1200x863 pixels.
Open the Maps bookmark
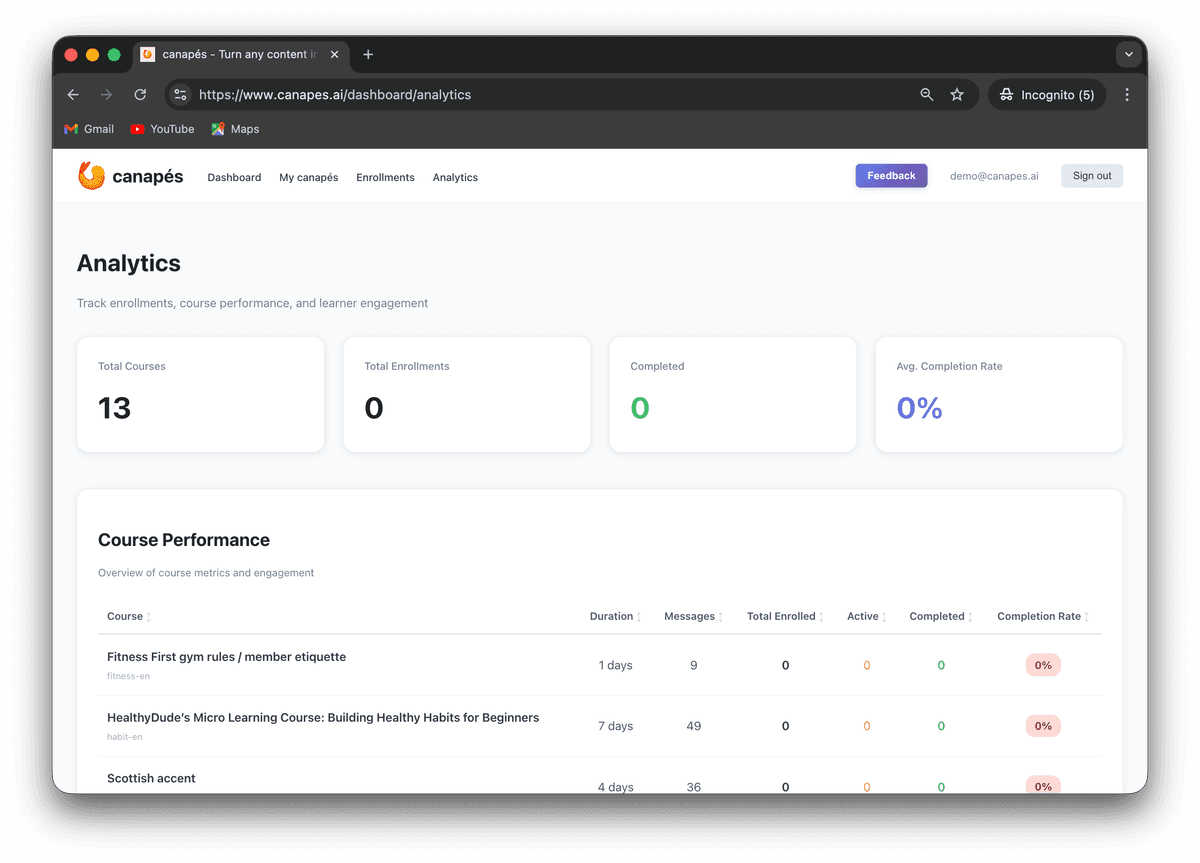pos(234,128)
